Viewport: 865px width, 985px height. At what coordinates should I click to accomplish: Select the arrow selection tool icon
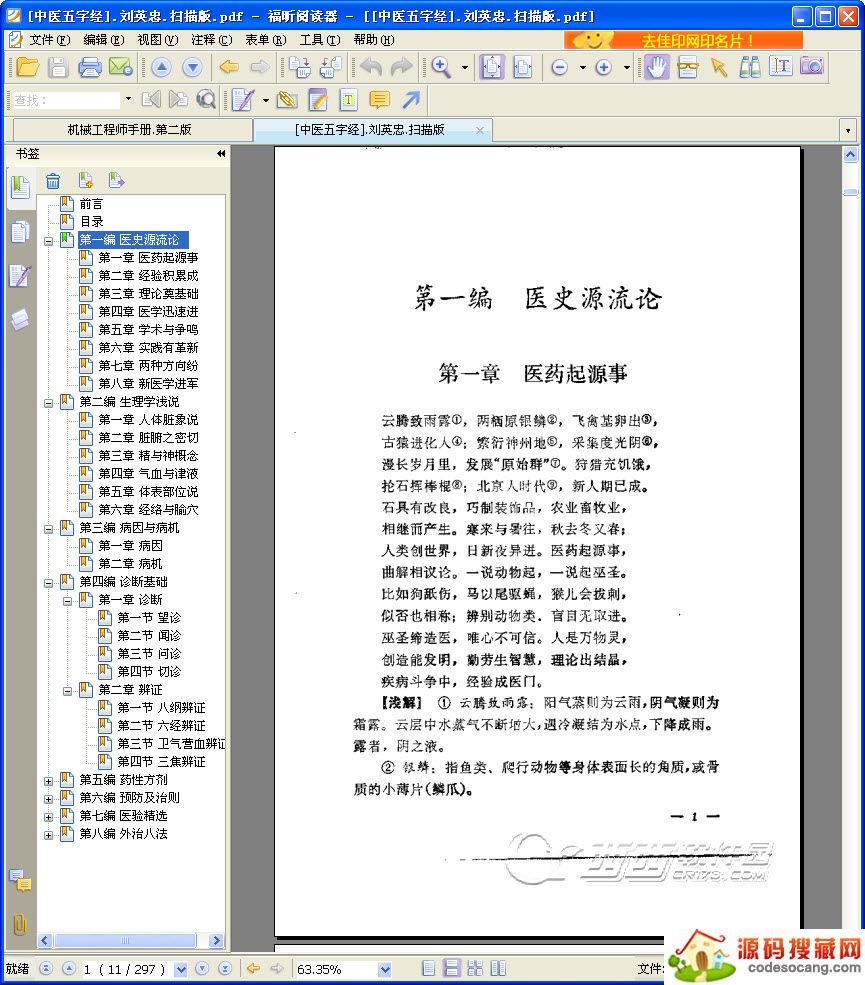tap(719, 67)
